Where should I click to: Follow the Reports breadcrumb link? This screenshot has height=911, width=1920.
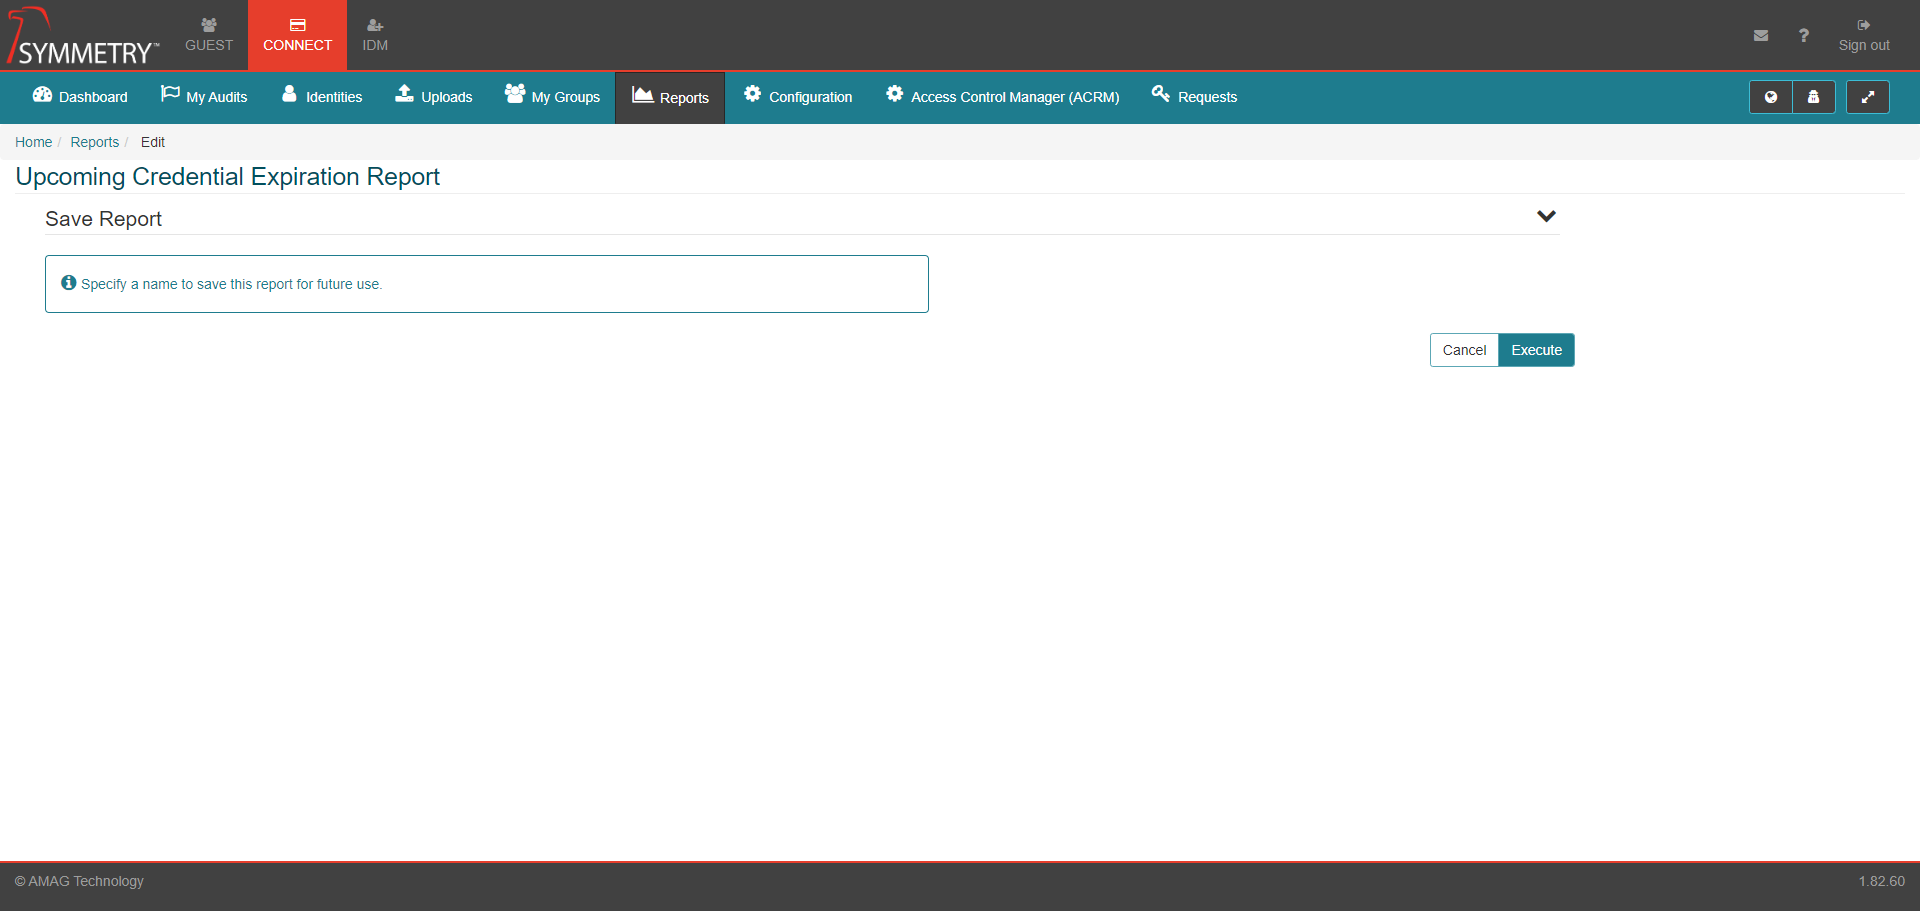tap(94, 142)
